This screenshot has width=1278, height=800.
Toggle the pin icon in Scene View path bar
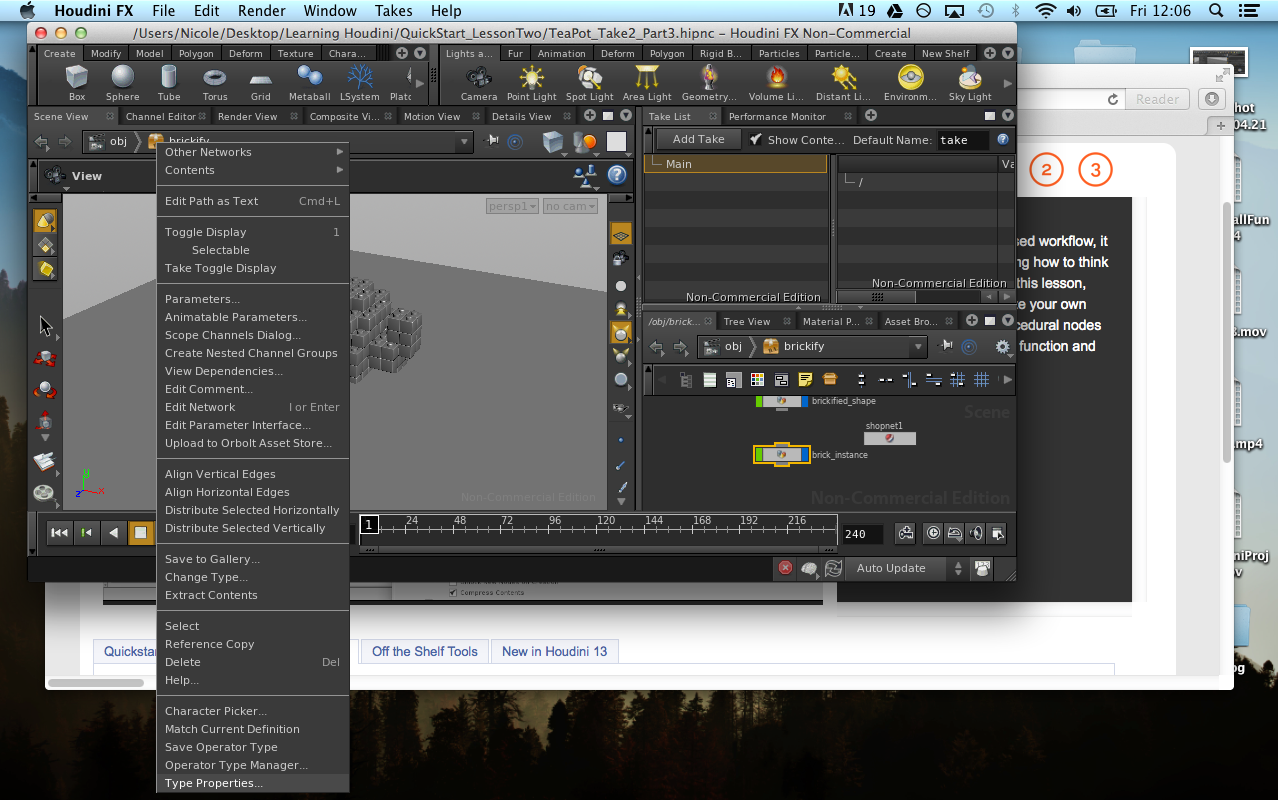[x=492, y=142]
